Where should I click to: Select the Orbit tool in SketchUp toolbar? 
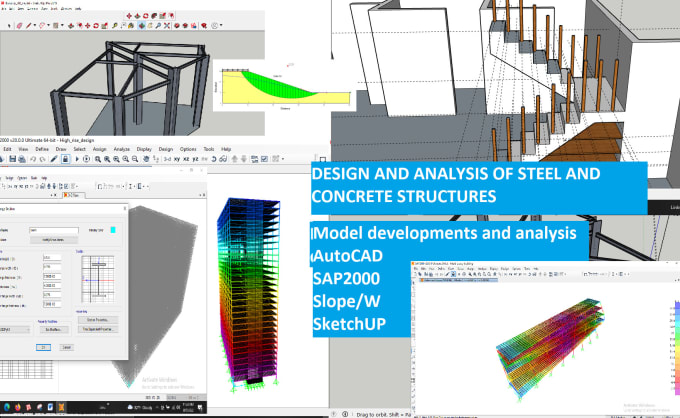point(142,26)
